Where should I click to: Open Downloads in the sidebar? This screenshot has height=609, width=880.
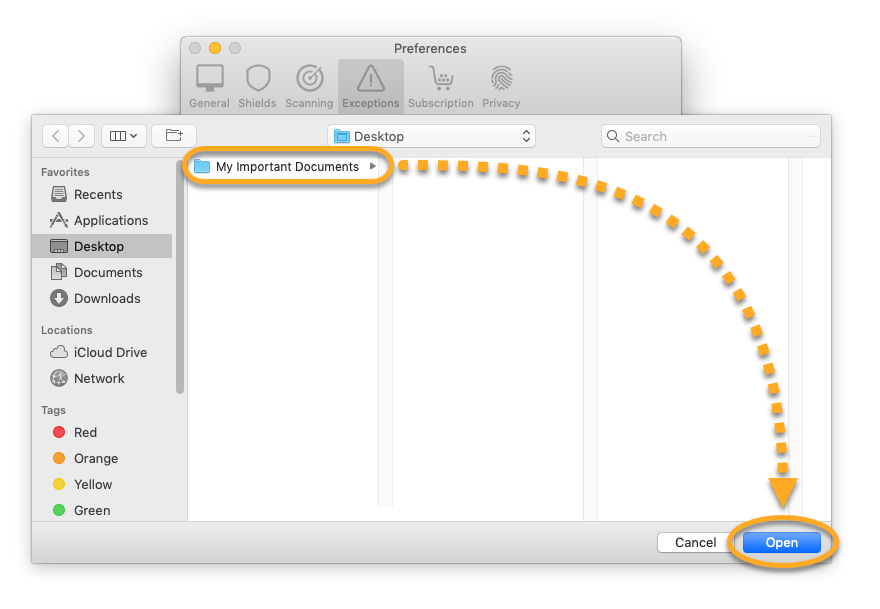pyautogui.click(x=102, y=299)
